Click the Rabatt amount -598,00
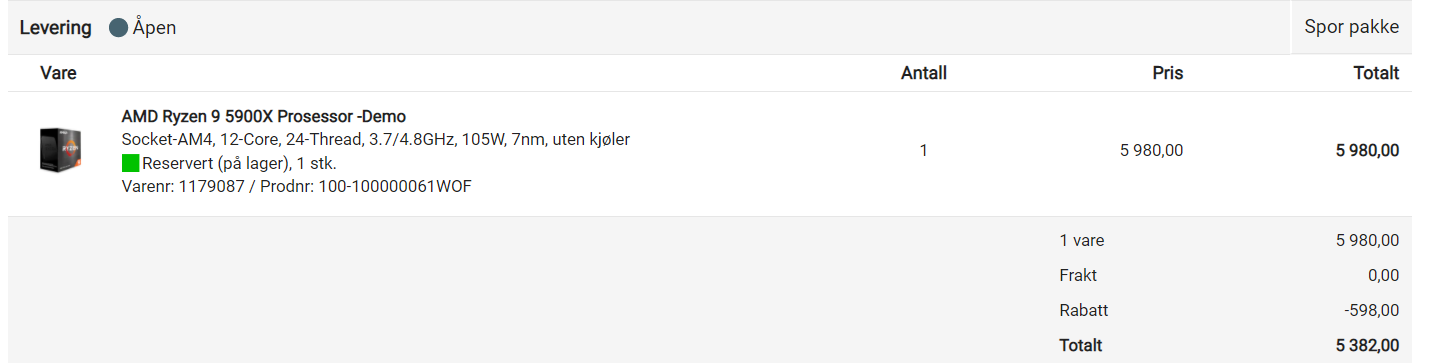 pos(1372,310)
